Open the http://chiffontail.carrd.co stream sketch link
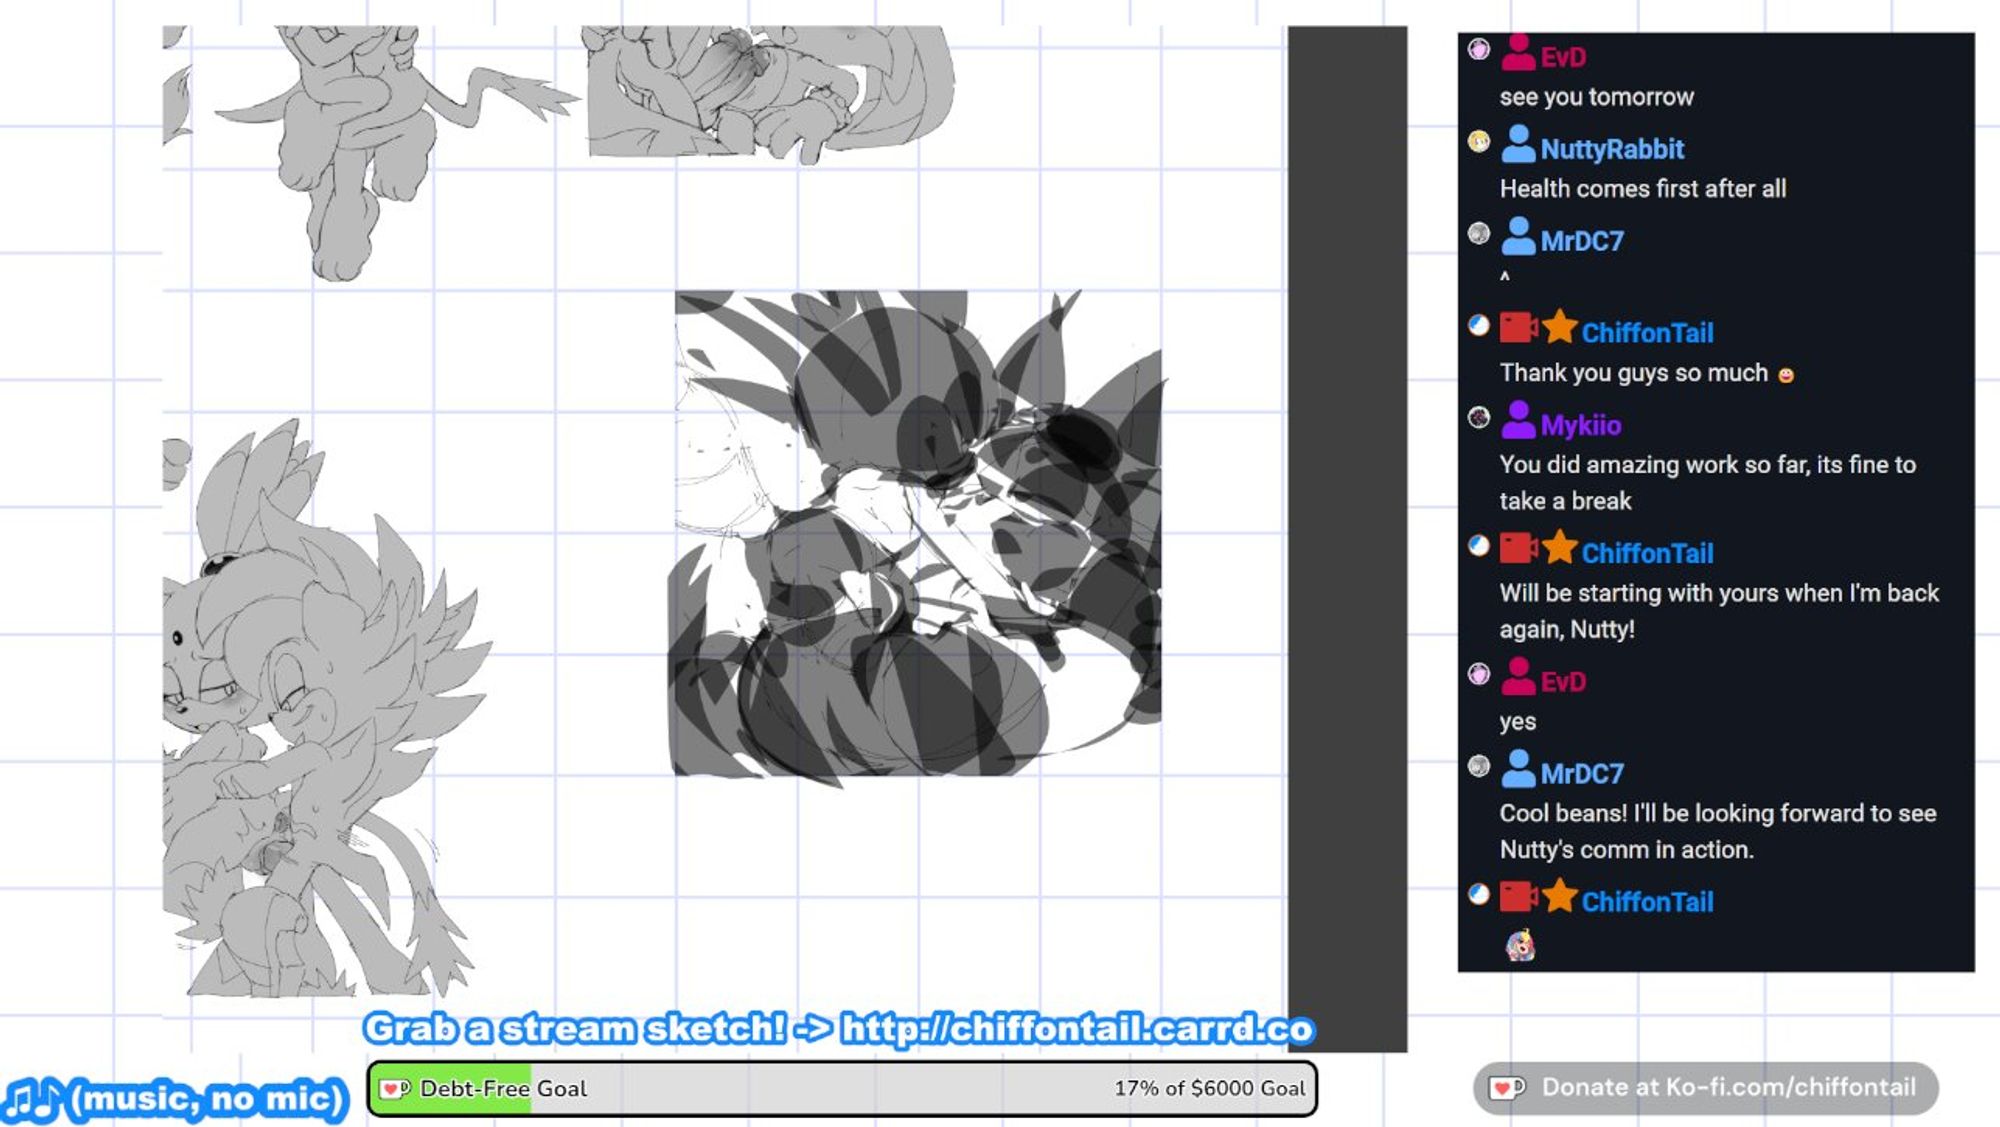 (1077, 1029)
